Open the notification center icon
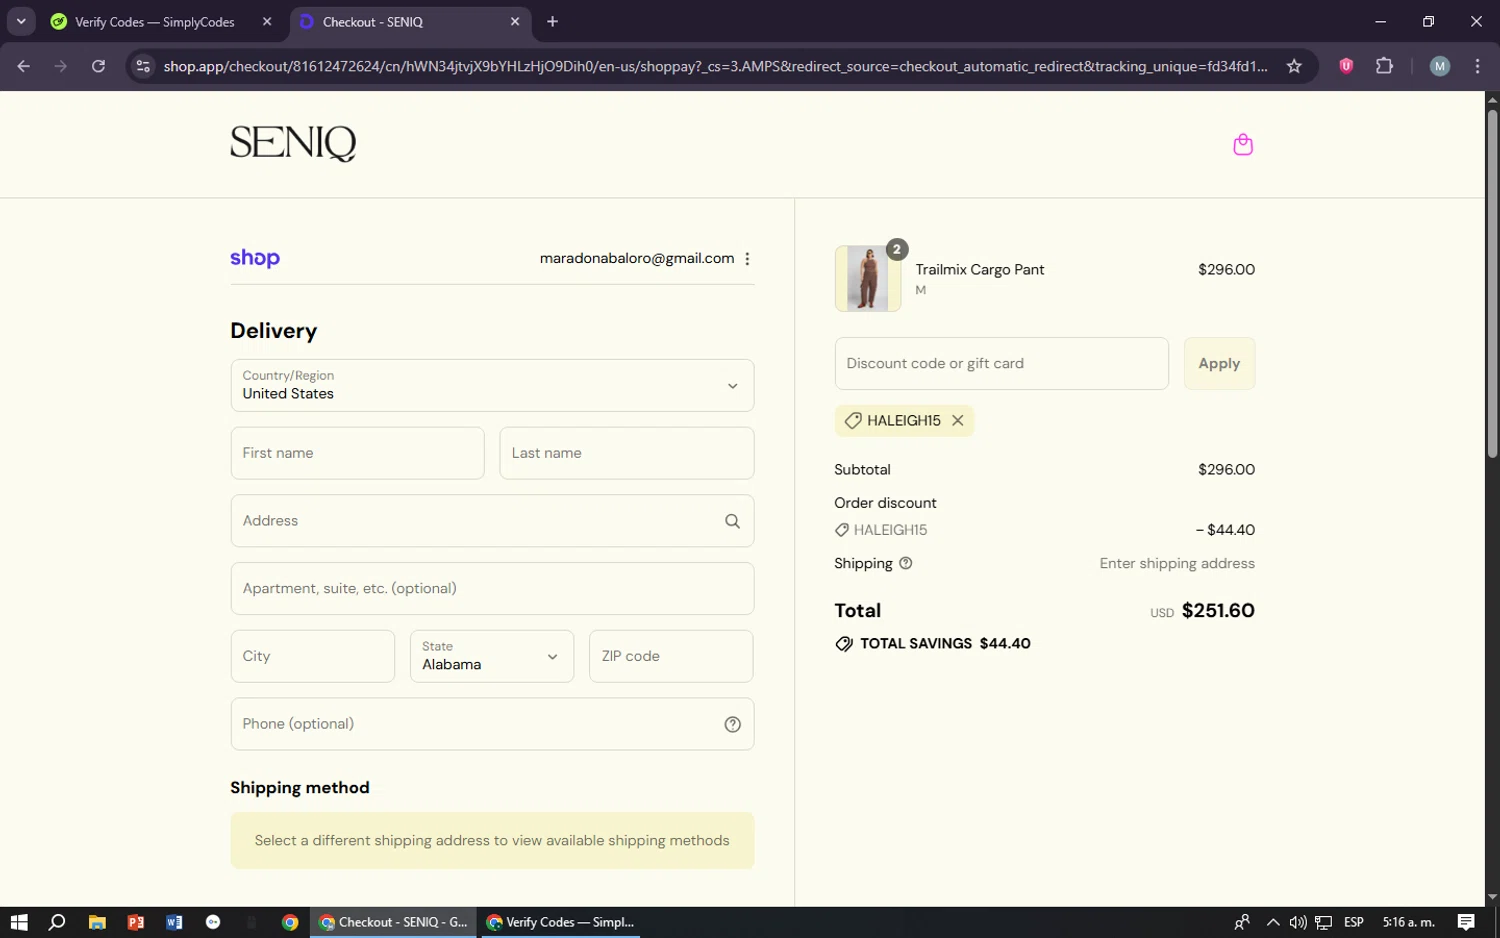This screenshot has width=1500, height=938. 1466,922
